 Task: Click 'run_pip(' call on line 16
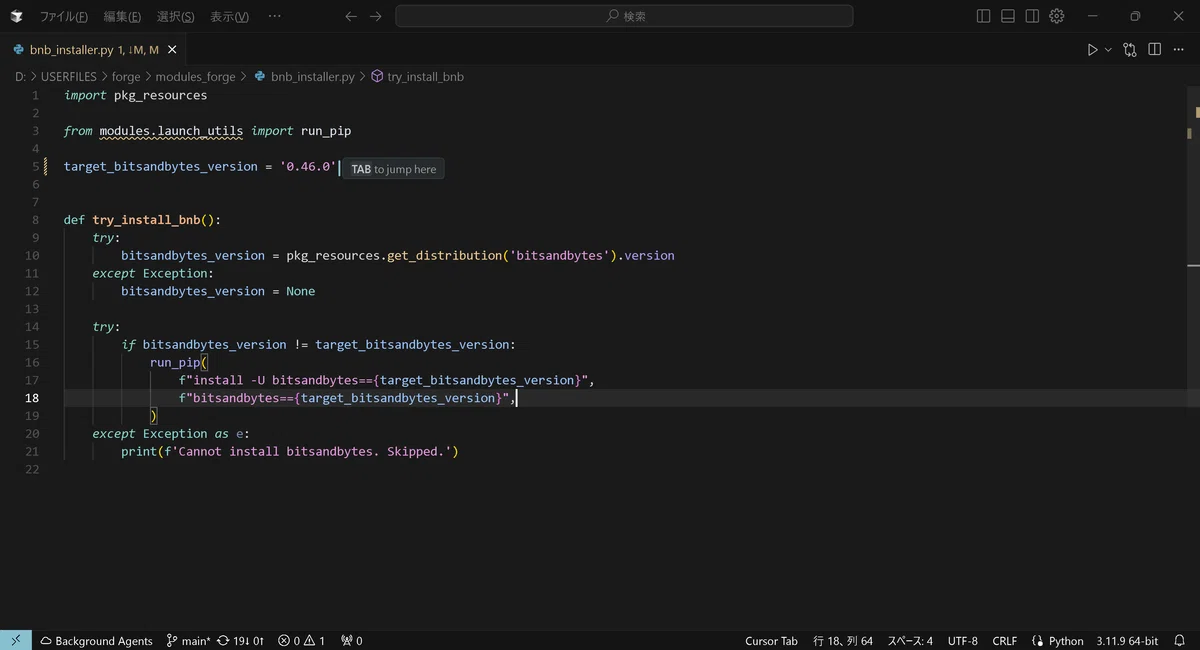(179, 362)
